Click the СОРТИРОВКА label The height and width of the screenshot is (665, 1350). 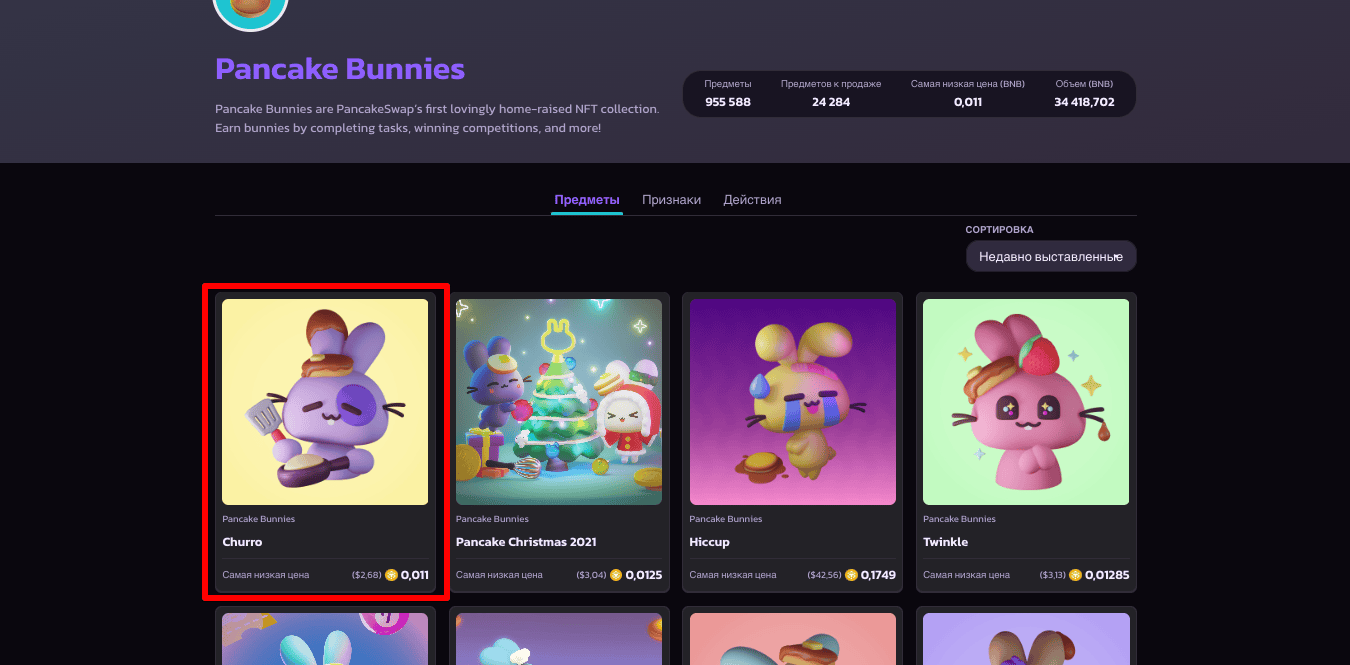(1000, 230)
